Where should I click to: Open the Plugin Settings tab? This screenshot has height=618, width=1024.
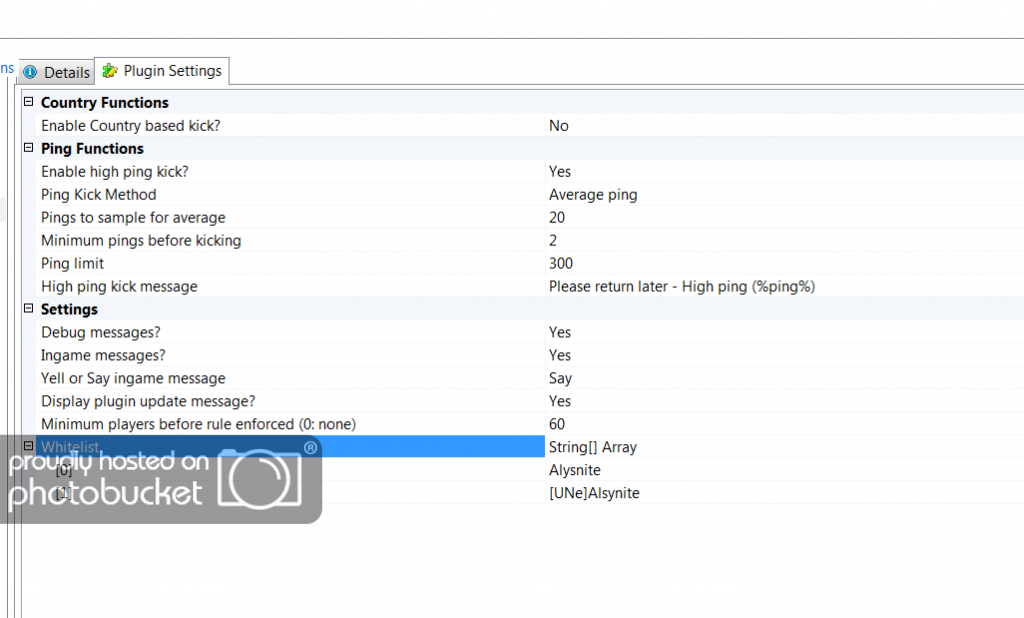172,71
